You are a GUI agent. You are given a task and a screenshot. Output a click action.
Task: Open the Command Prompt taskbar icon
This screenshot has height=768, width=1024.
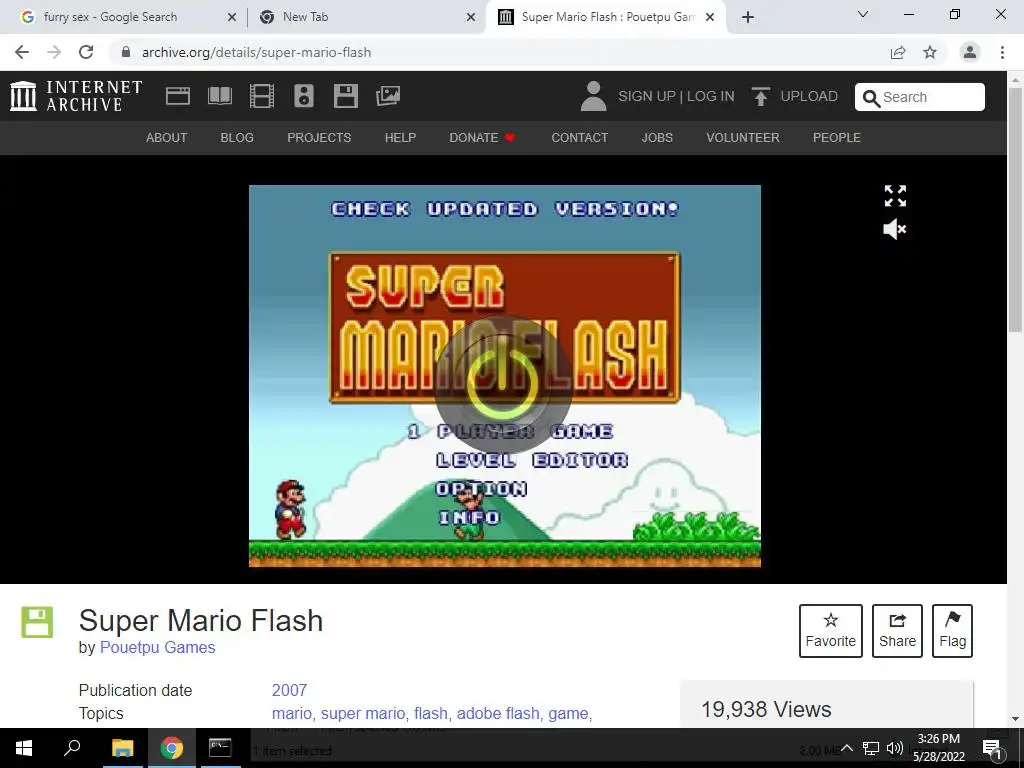click(x=220, y=748)
